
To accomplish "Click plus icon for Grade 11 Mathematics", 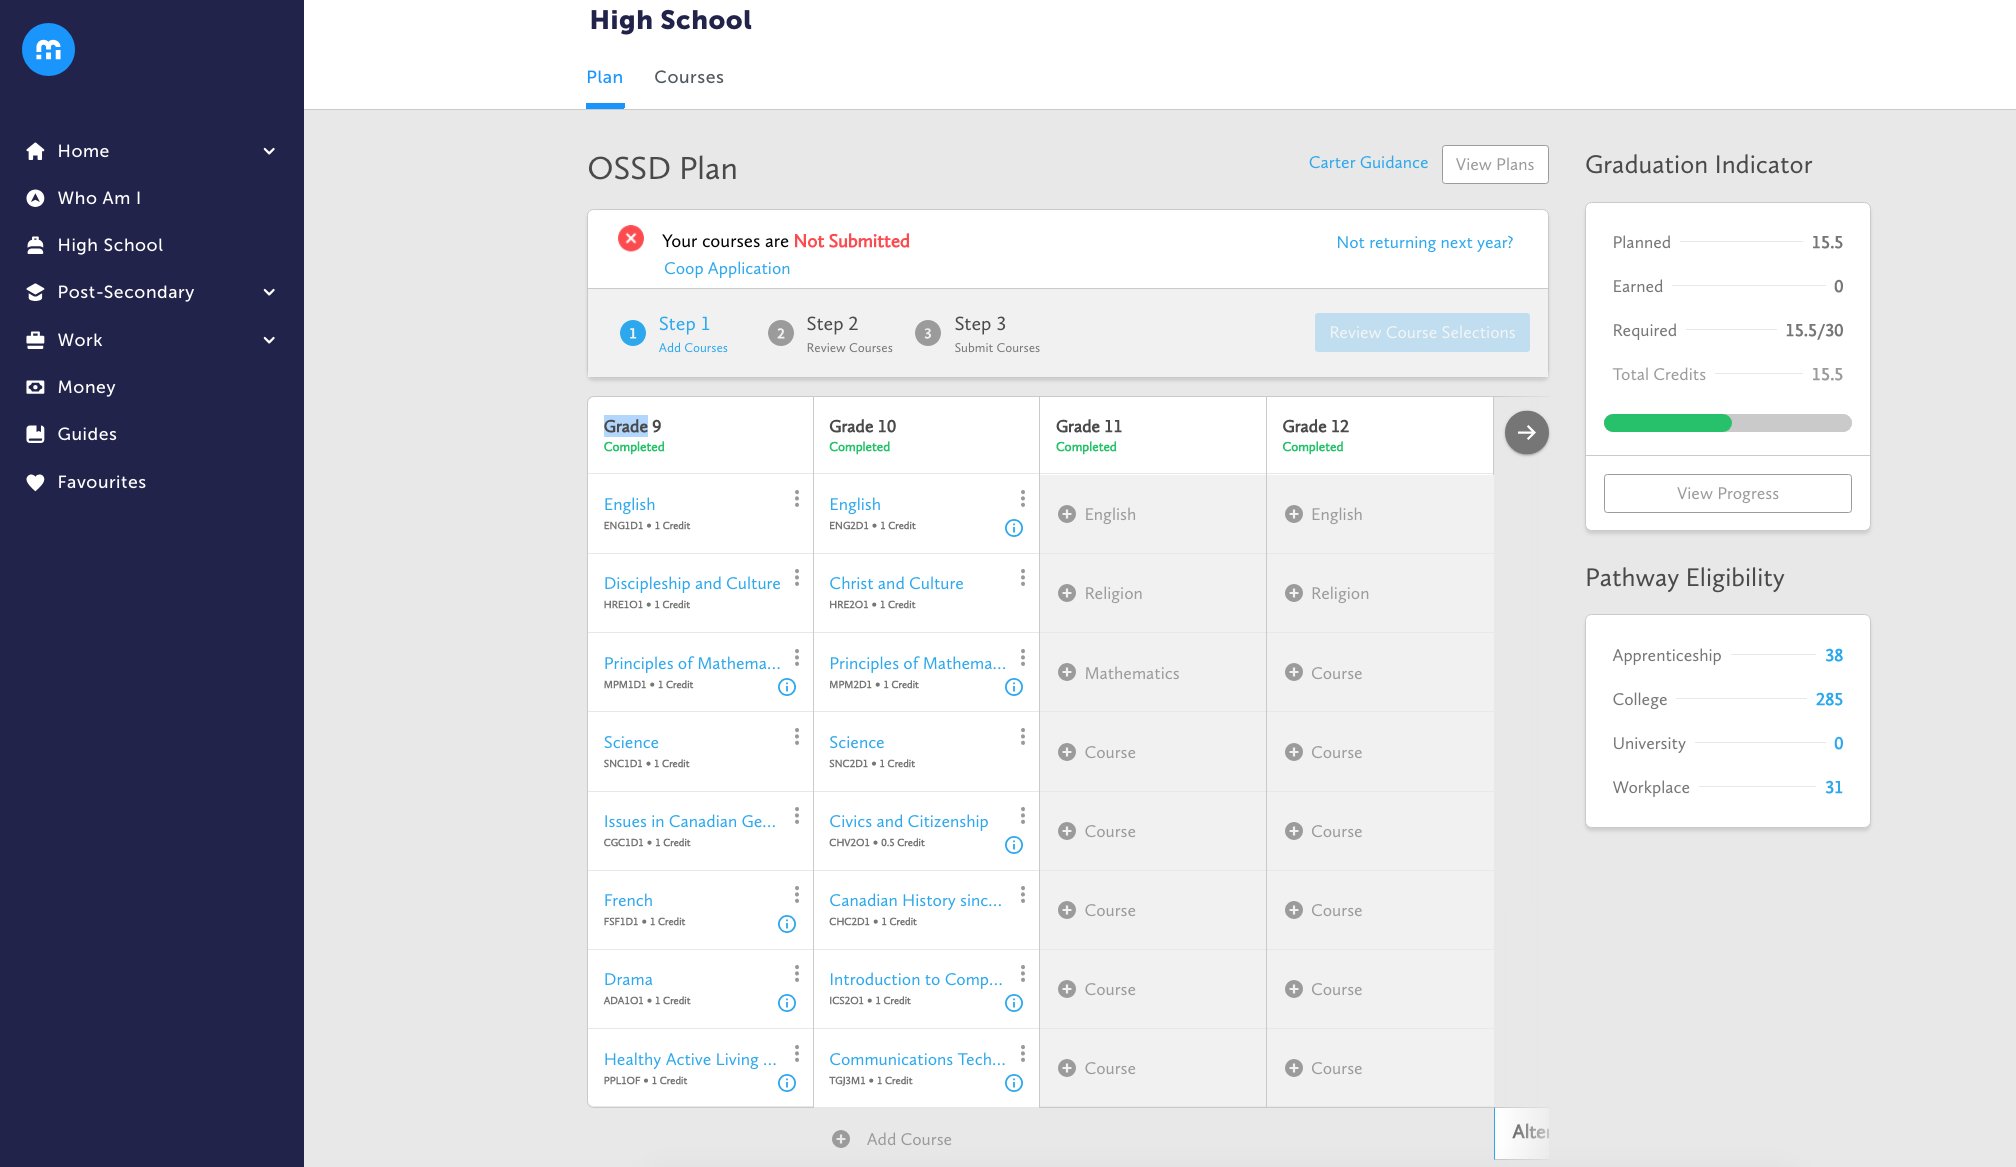I will click(1067, 673).
